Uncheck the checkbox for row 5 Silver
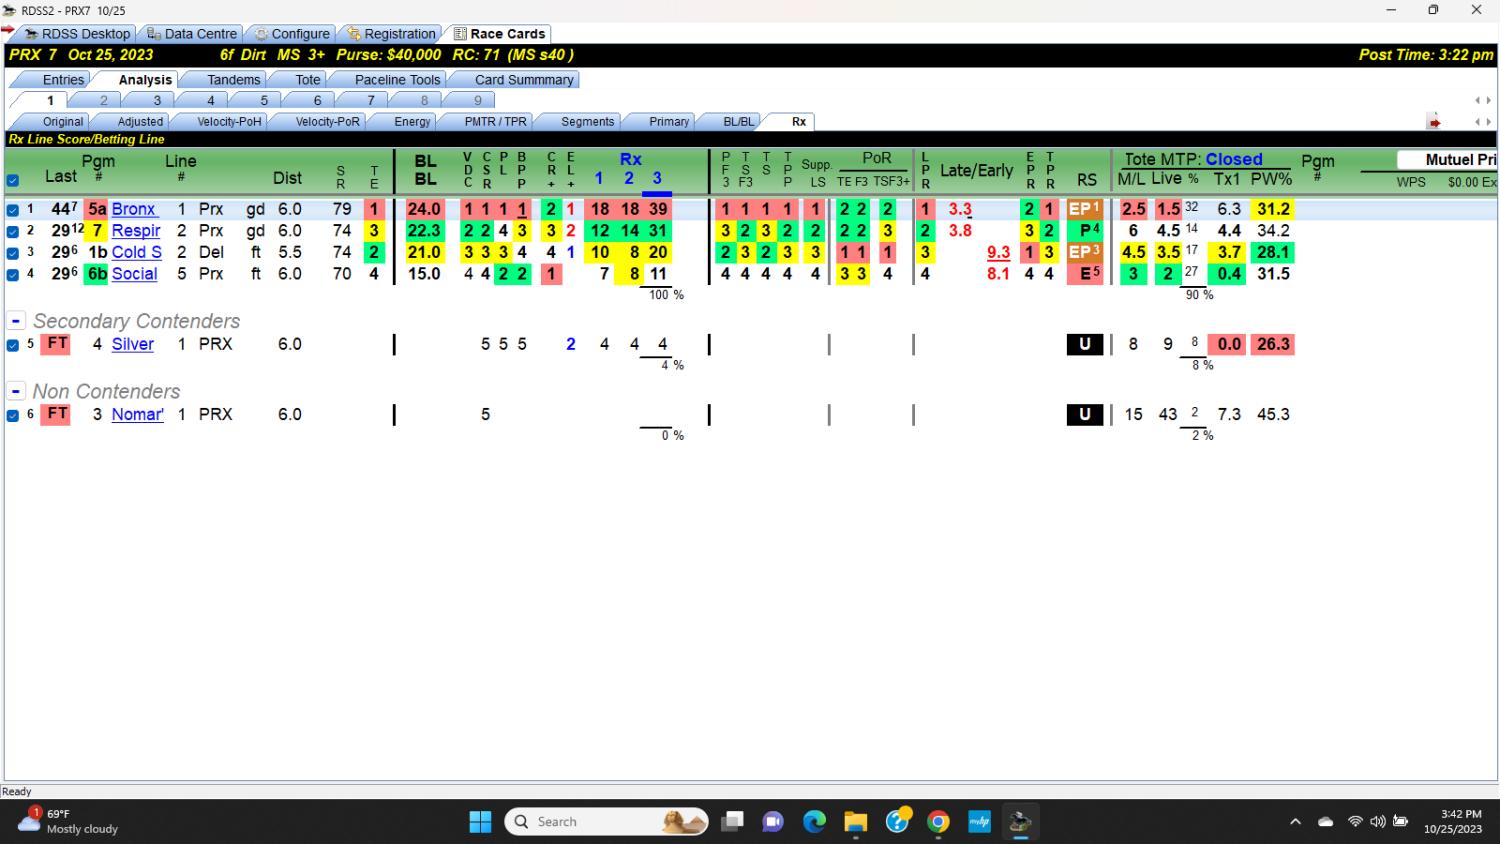The width and height of the screenshot is (1500, 844). click(x=13, y=345)
